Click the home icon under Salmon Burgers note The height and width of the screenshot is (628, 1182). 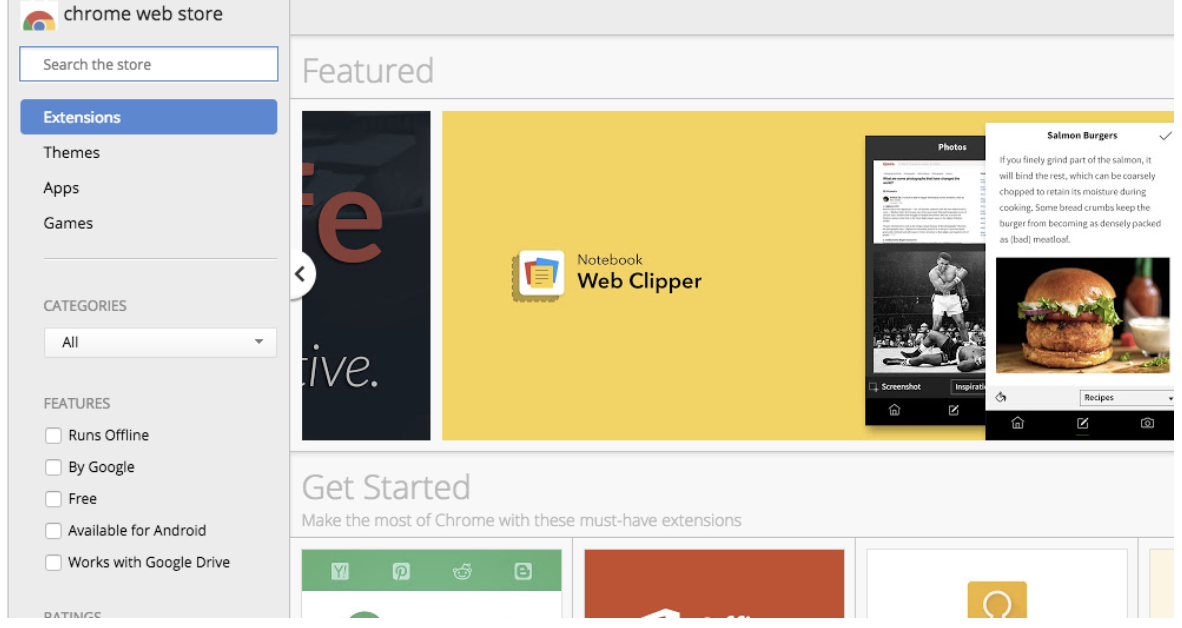(x=1018, y=423)
